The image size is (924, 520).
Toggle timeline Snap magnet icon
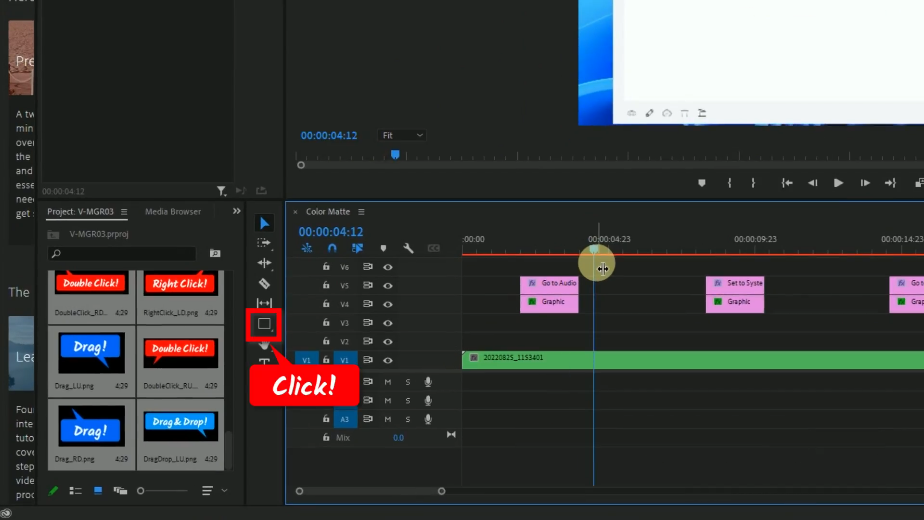(x=332, y=248)
